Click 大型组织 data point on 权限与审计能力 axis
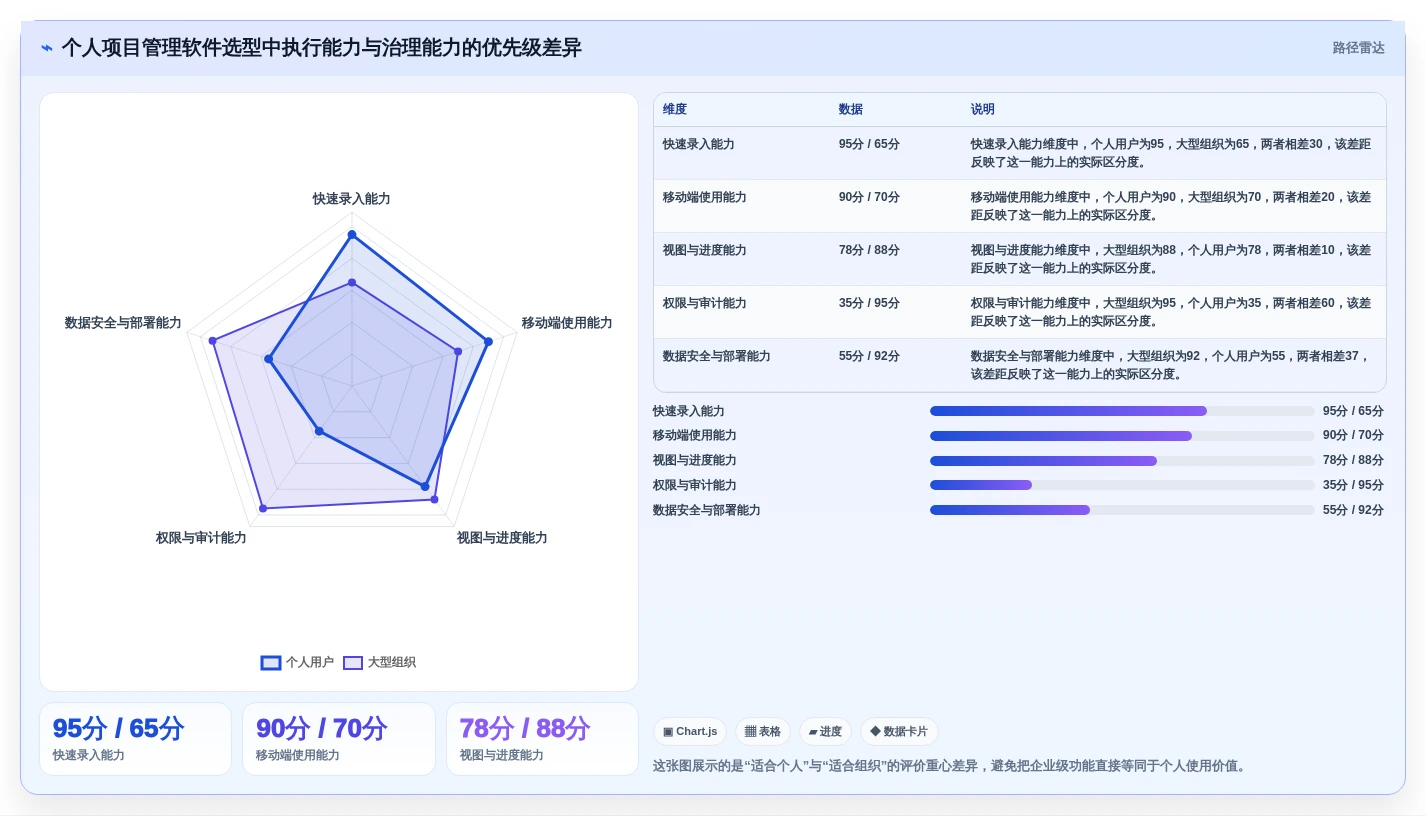Viewport: 1426px width, 816px height. [x=263, y=508]
